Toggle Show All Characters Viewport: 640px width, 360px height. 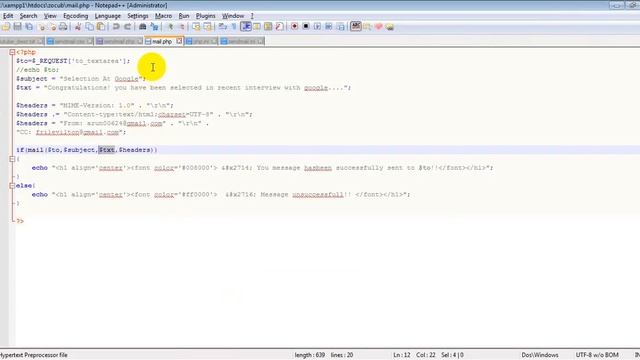pos(234,27)
